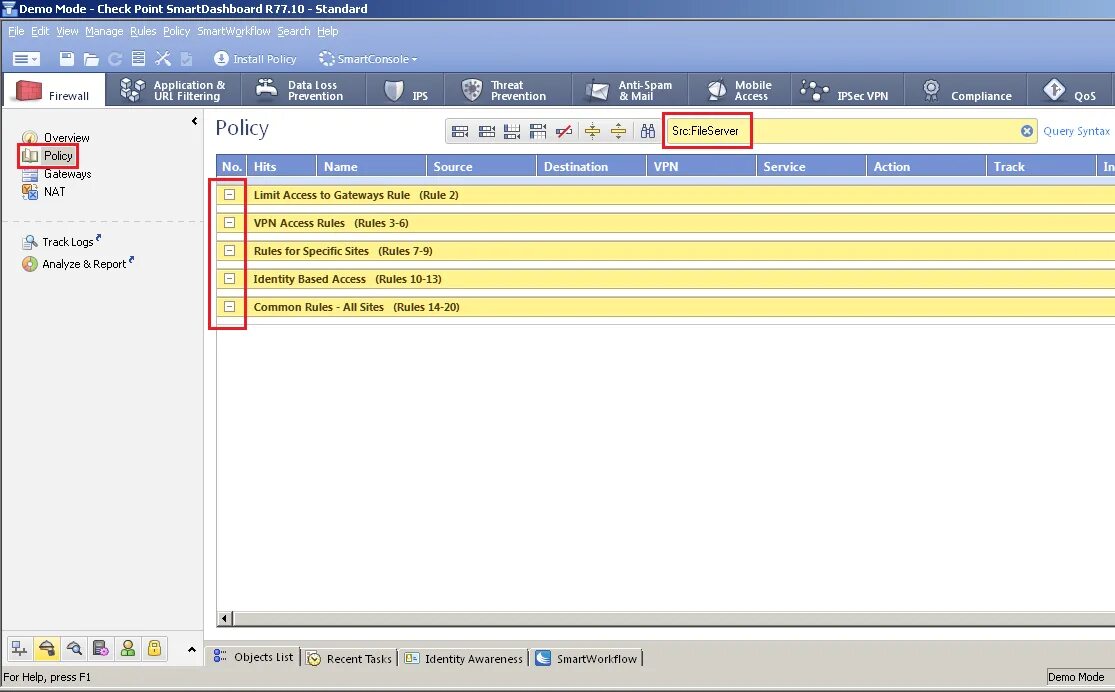Click the Refresh icon in the toolbar

114,59
